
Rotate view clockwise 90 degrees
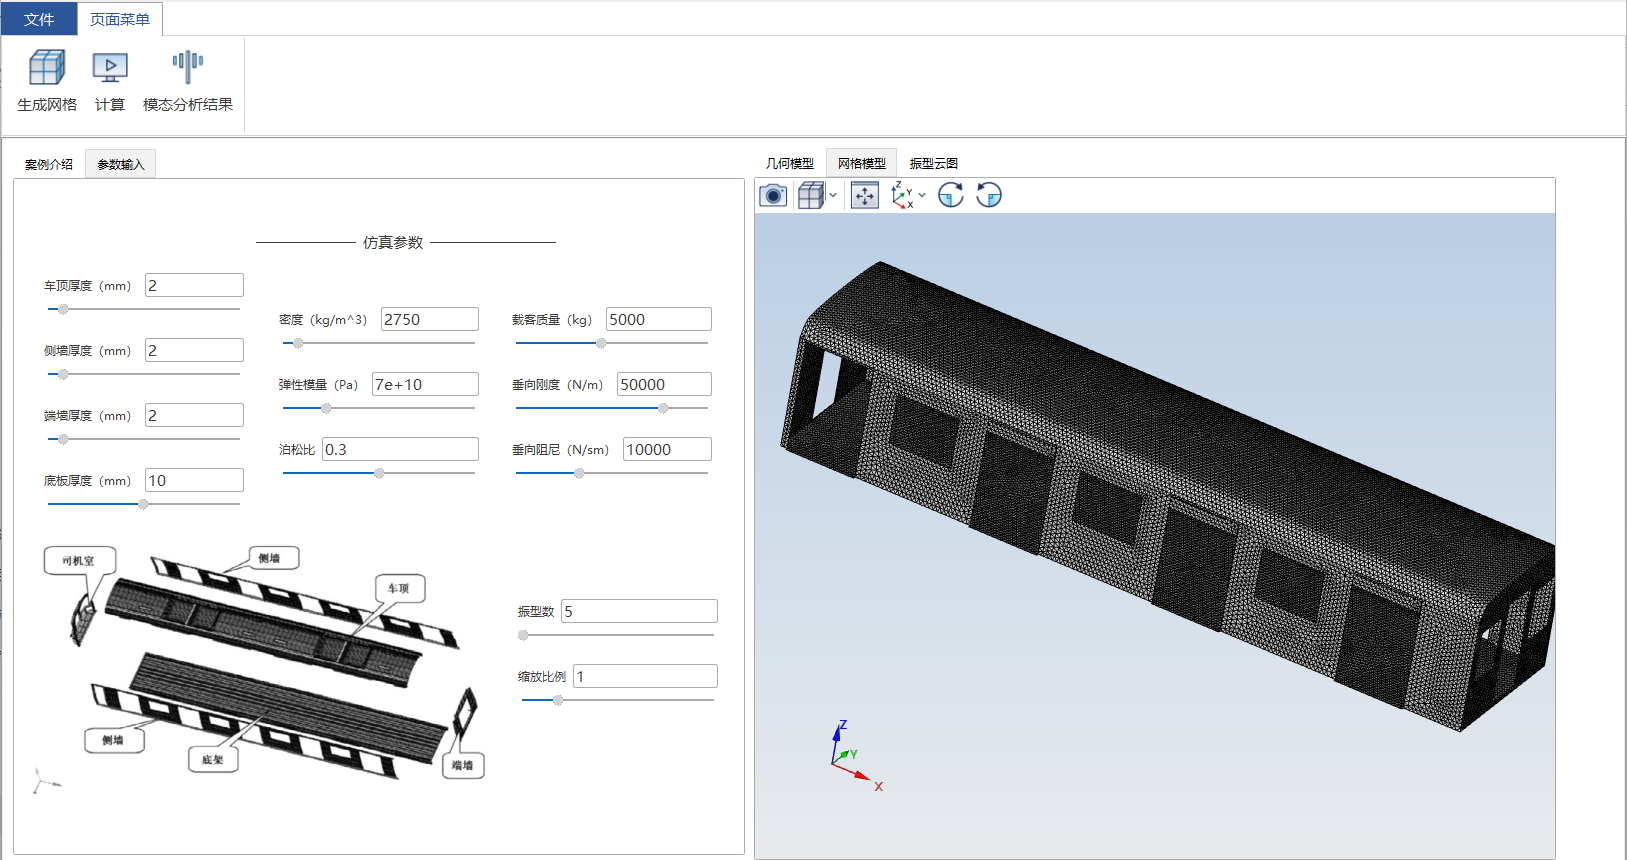coord(951,195)
